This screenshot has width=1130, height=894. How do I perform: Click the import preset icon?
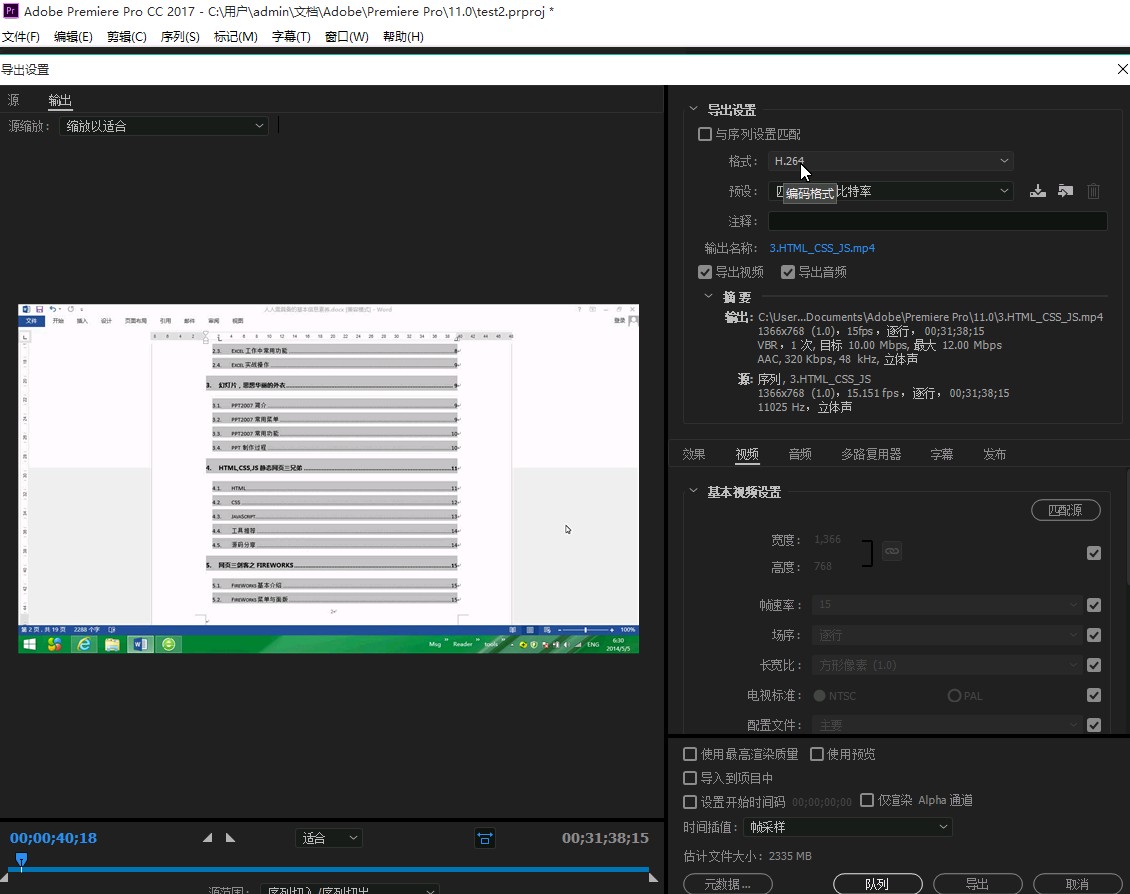(1066, 191)
